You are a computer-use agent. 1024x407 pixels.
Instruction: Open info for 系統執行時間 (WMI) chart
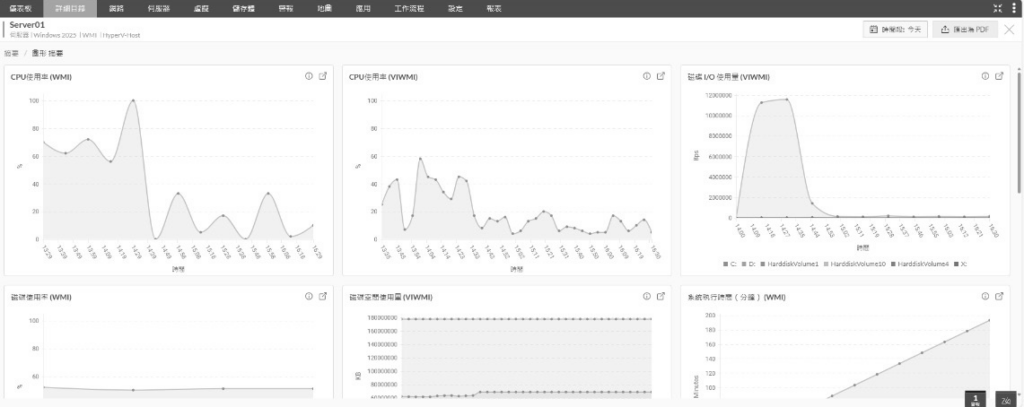pyautogui.click(x=985, y=297)
